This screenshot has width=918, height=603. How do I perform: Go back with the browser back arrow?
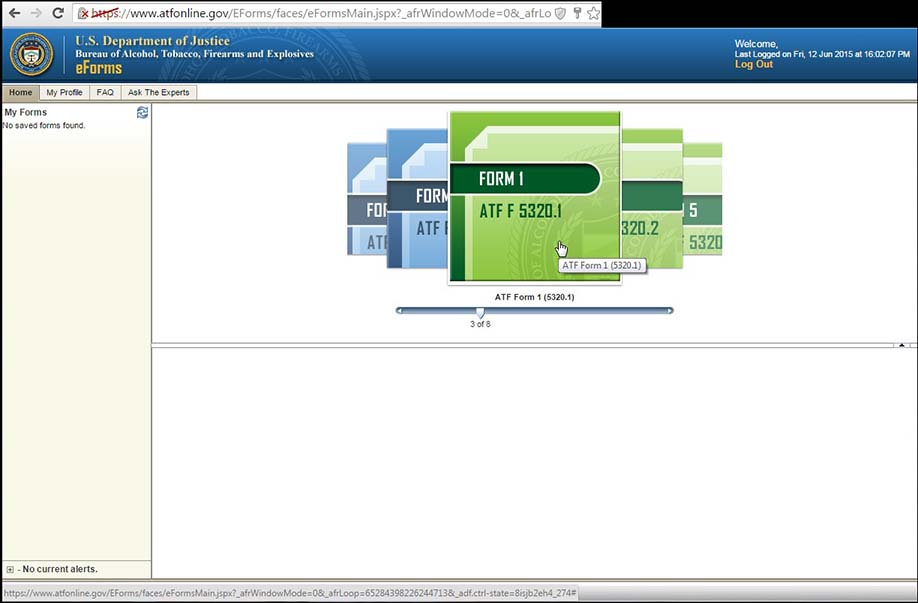15,13
